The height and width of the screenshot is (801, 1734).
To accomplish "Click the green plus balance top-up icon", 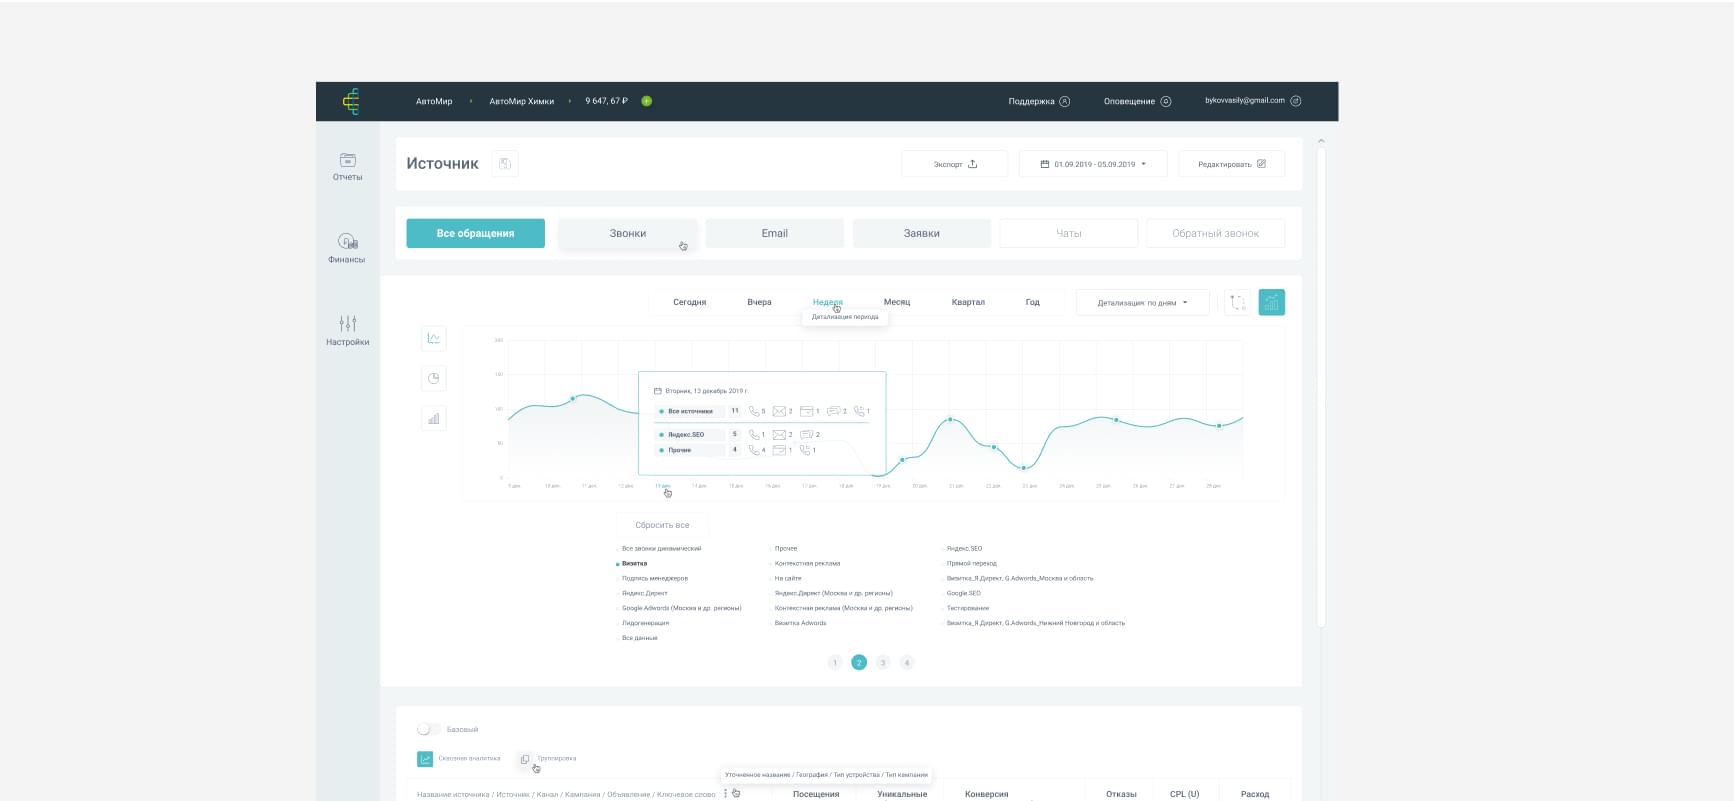I will point(647,101).
